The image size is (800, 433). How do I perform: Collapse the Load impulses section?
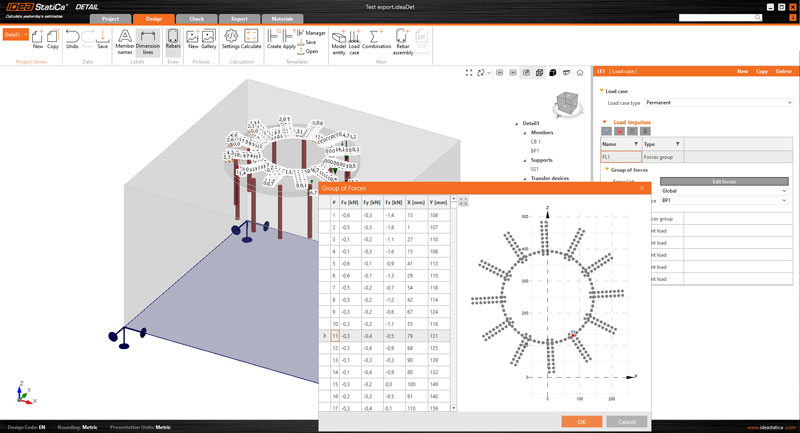603,122
